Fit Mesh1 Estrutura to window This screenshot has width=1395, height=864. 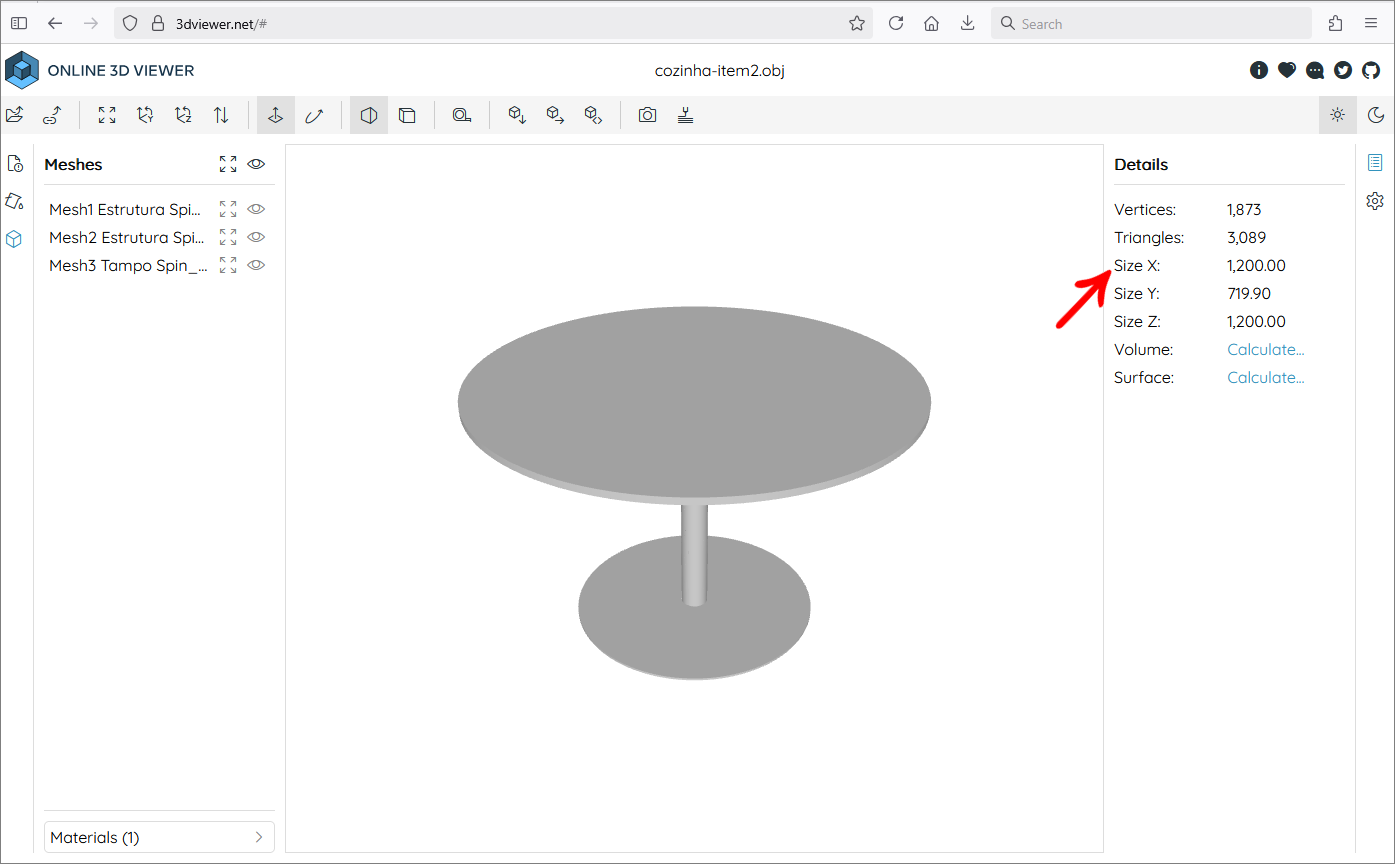[228, 209]
